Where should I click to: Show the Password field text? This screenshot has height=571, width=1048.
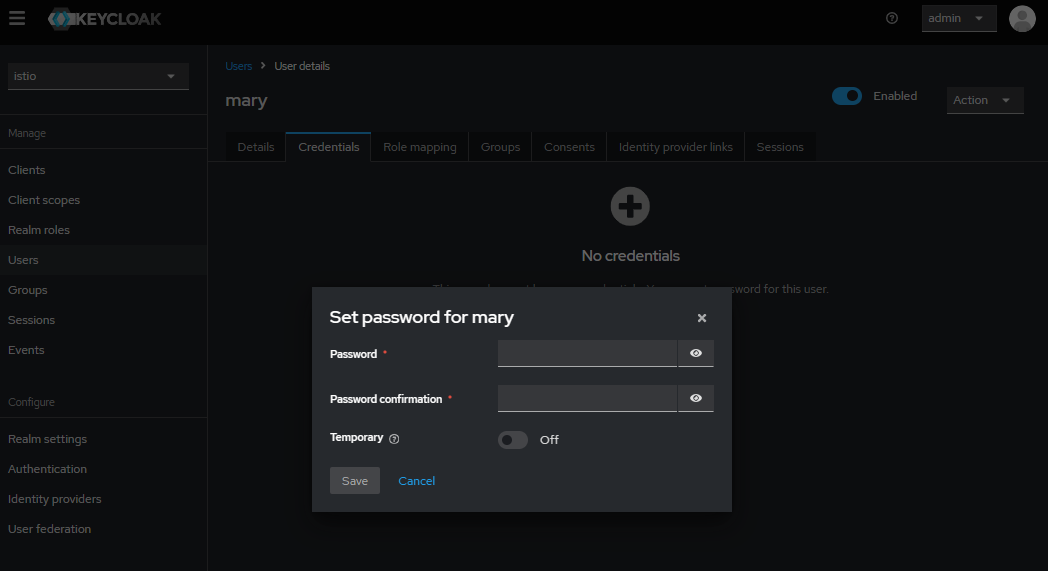pos(696,354)
